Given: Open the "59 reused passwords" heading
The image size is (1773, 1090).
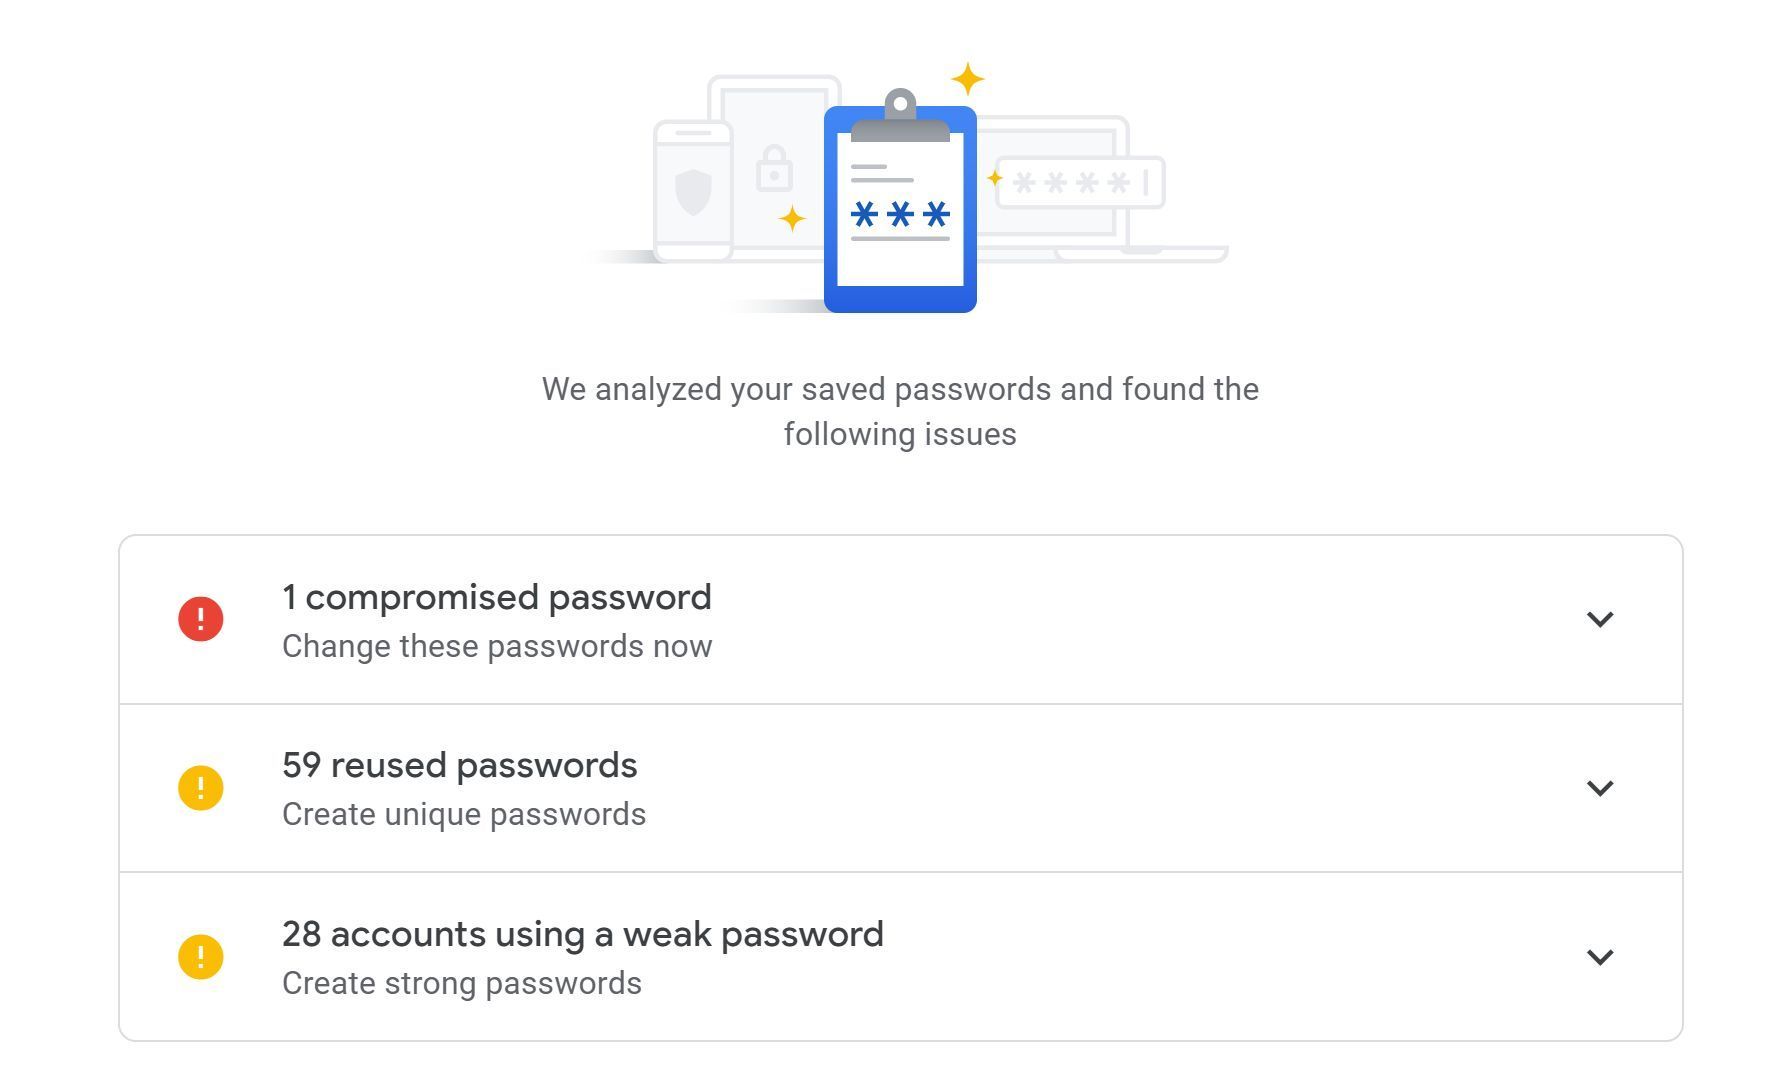Looking at the screenshot, I should tap(459, 766).
